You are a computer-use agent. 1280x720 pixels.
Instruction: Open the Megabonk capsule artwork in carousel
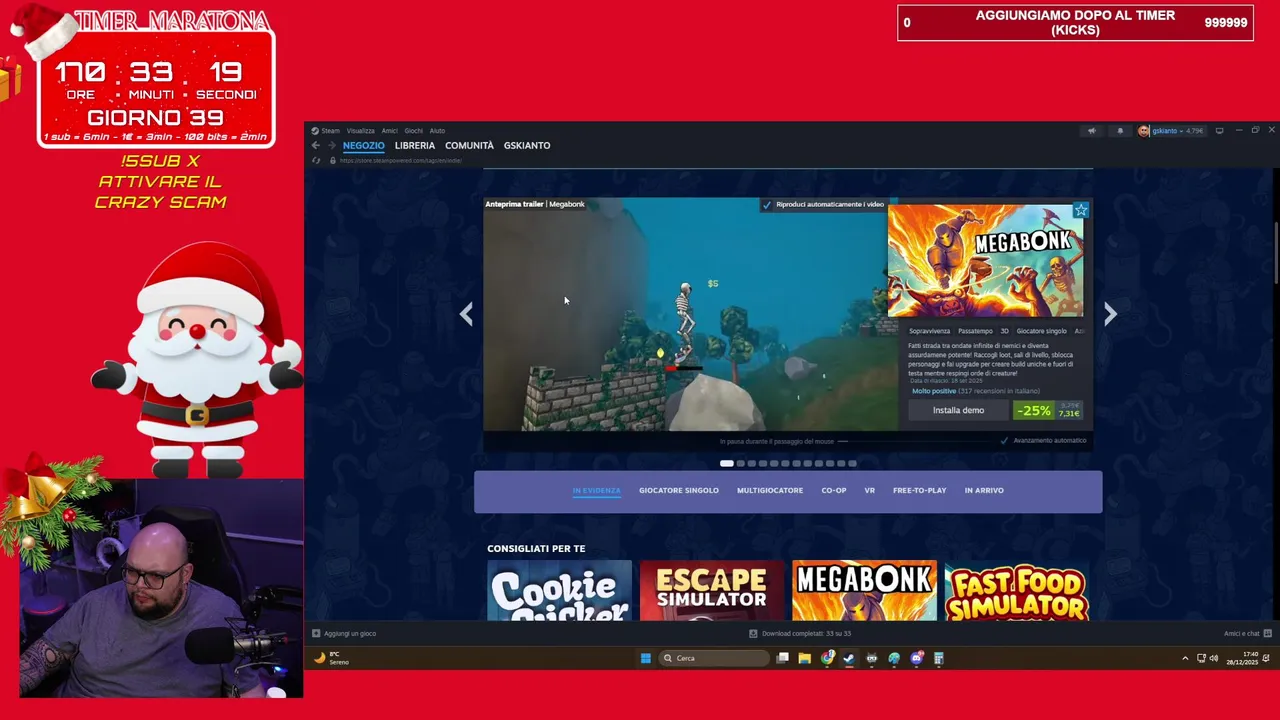click(x=985, y=260)
